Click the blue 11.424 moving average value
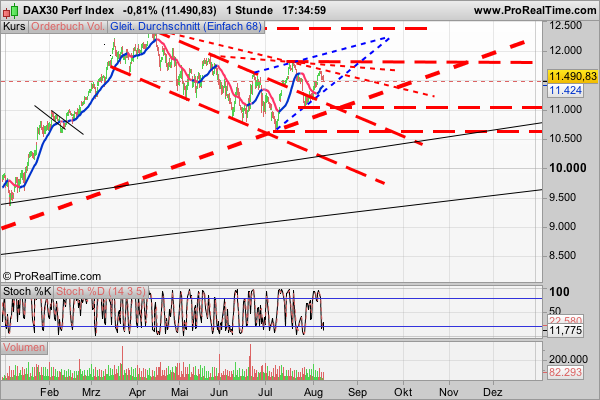This screenshot has height=400, width=600. (566, 90)
